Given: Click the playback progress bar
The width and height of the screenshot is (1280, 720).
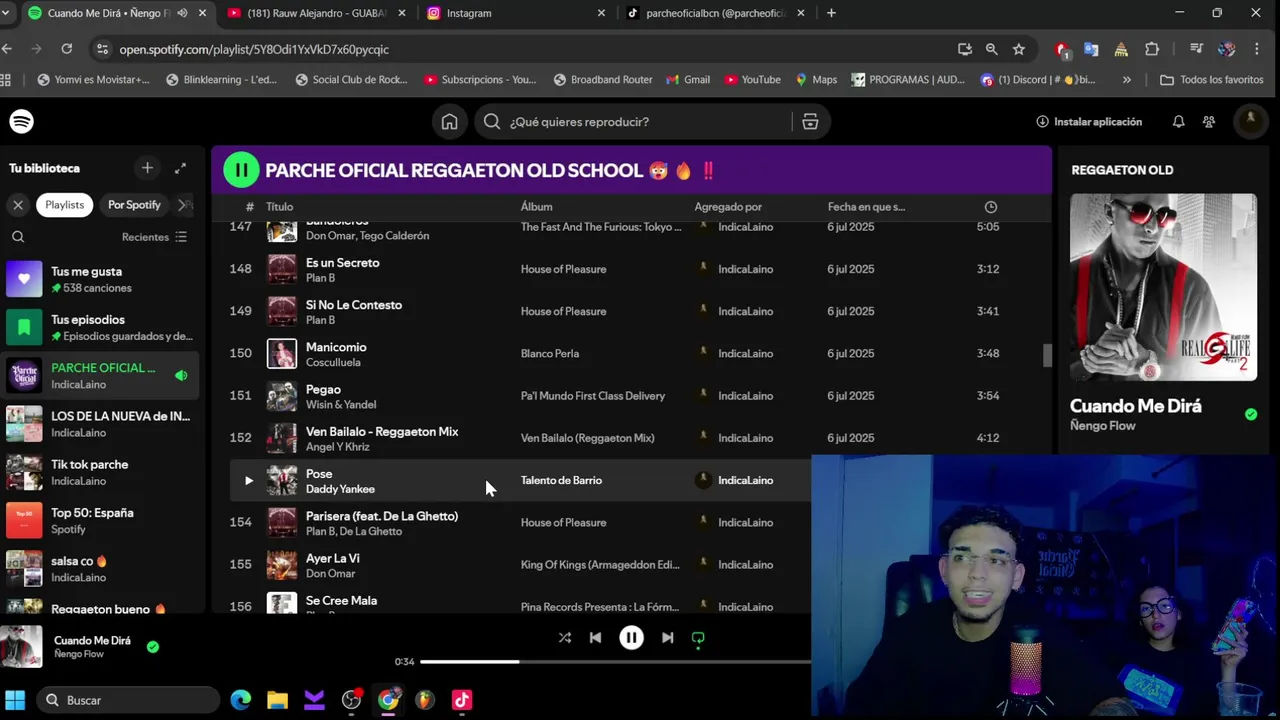Looking at the screenshot, I should point(615,661).
